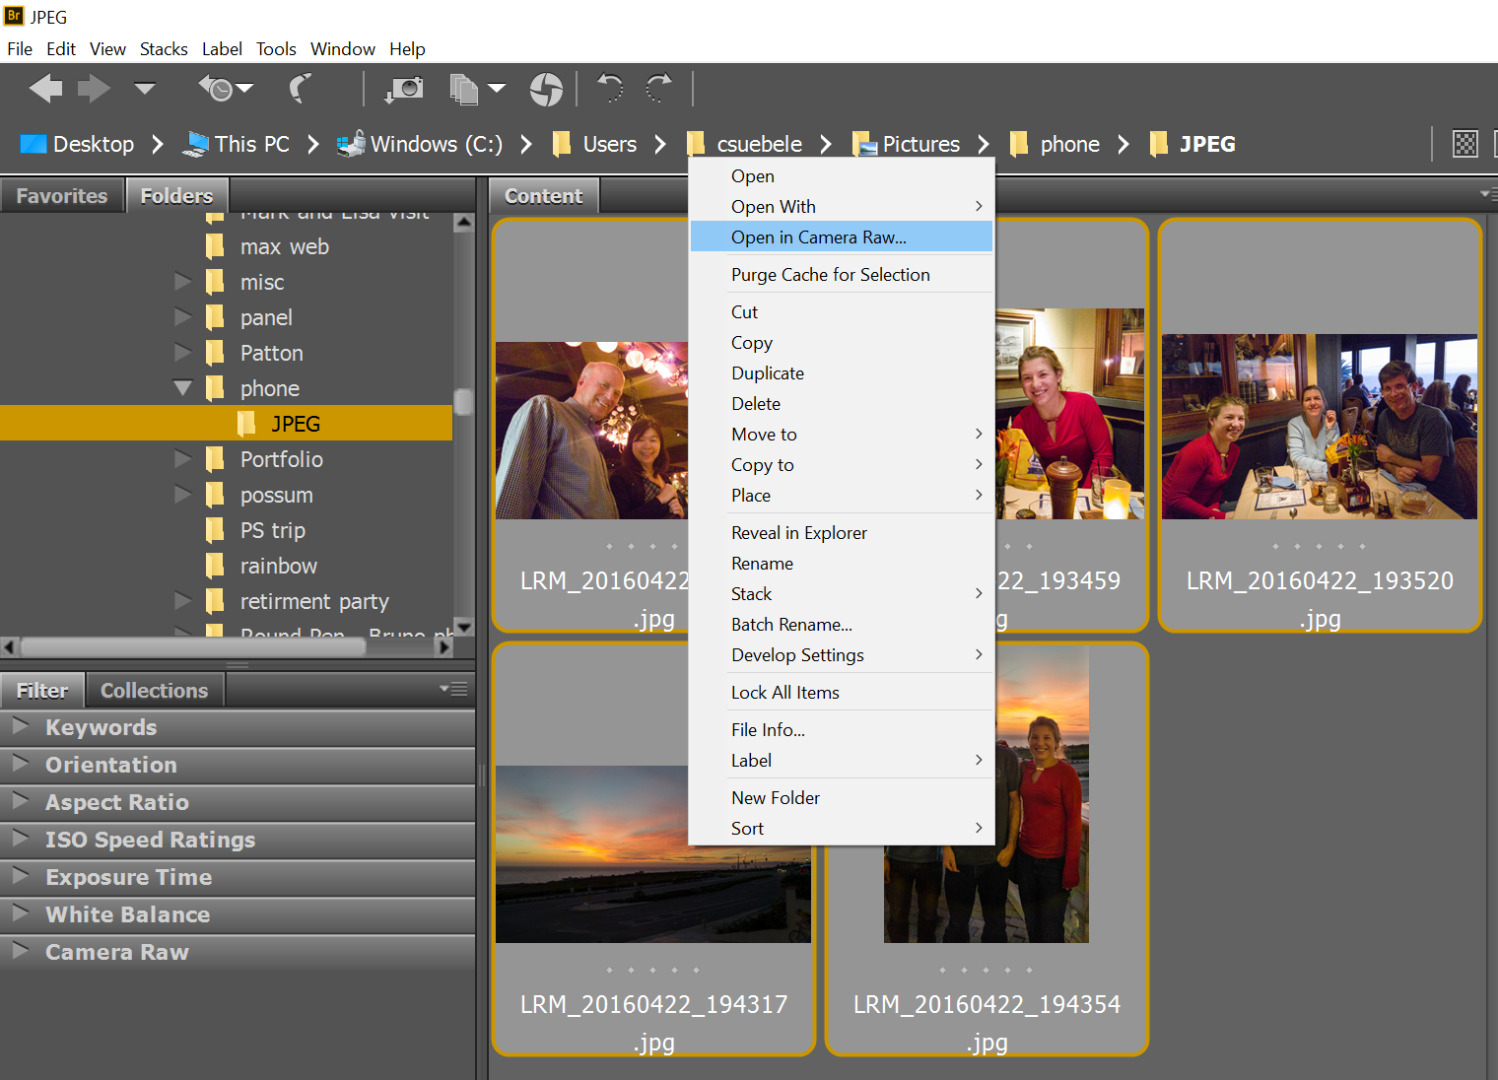This screenshot has height=1080, width=1498.
Task: Click the Open in Camera Raw aperture icon
Action: point(546,89)
